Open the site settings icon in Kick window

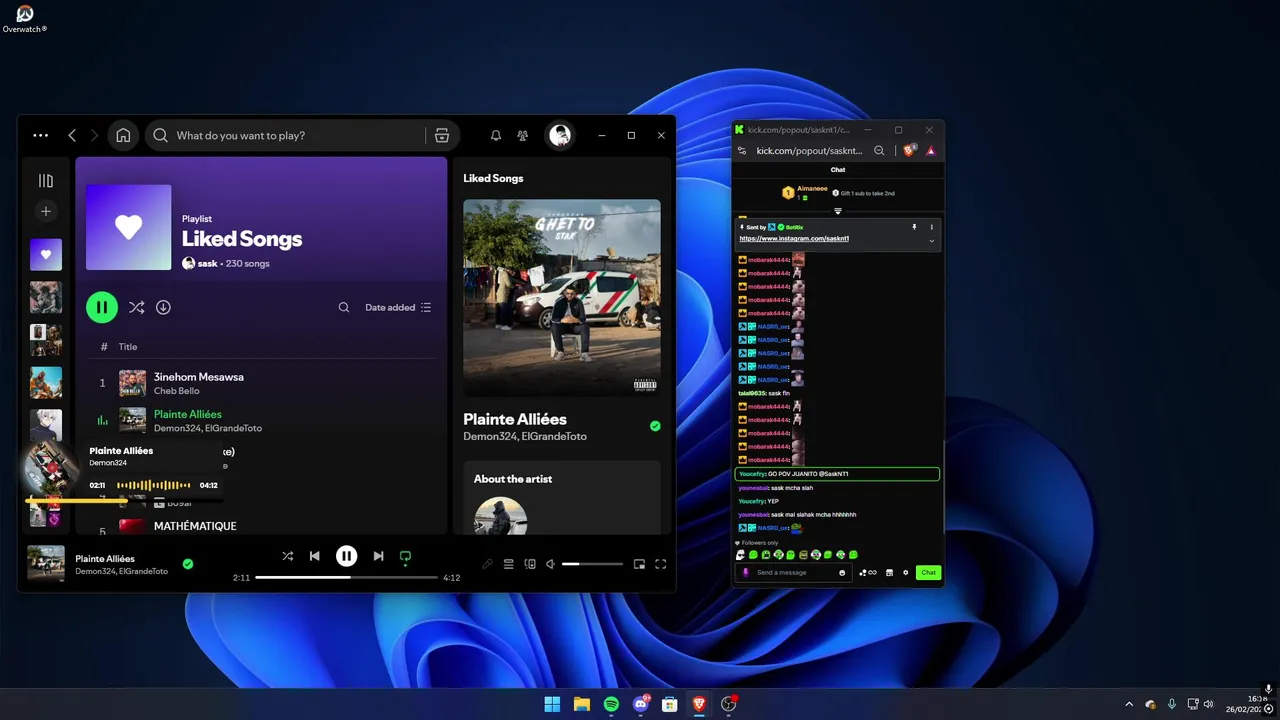point(741,151)
